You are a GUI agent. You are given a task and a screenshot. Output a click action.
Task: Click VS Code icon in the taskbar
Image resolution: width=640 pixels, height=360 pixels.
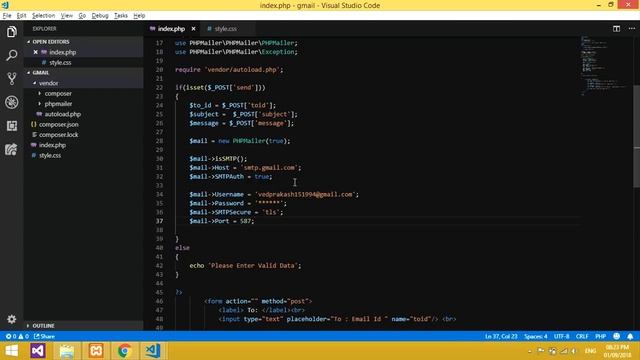(153, 351)
